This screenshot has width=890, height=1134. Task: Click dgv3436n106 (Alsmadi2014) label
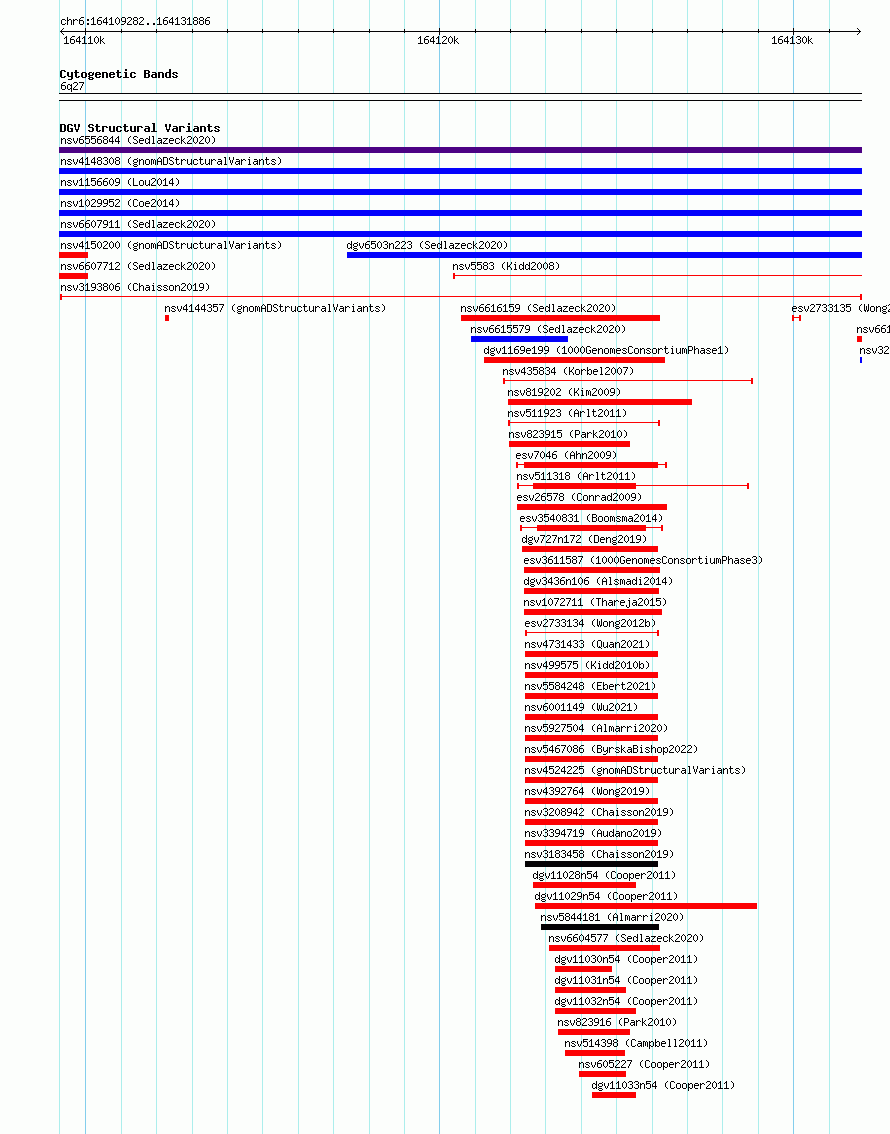[598, 581]
